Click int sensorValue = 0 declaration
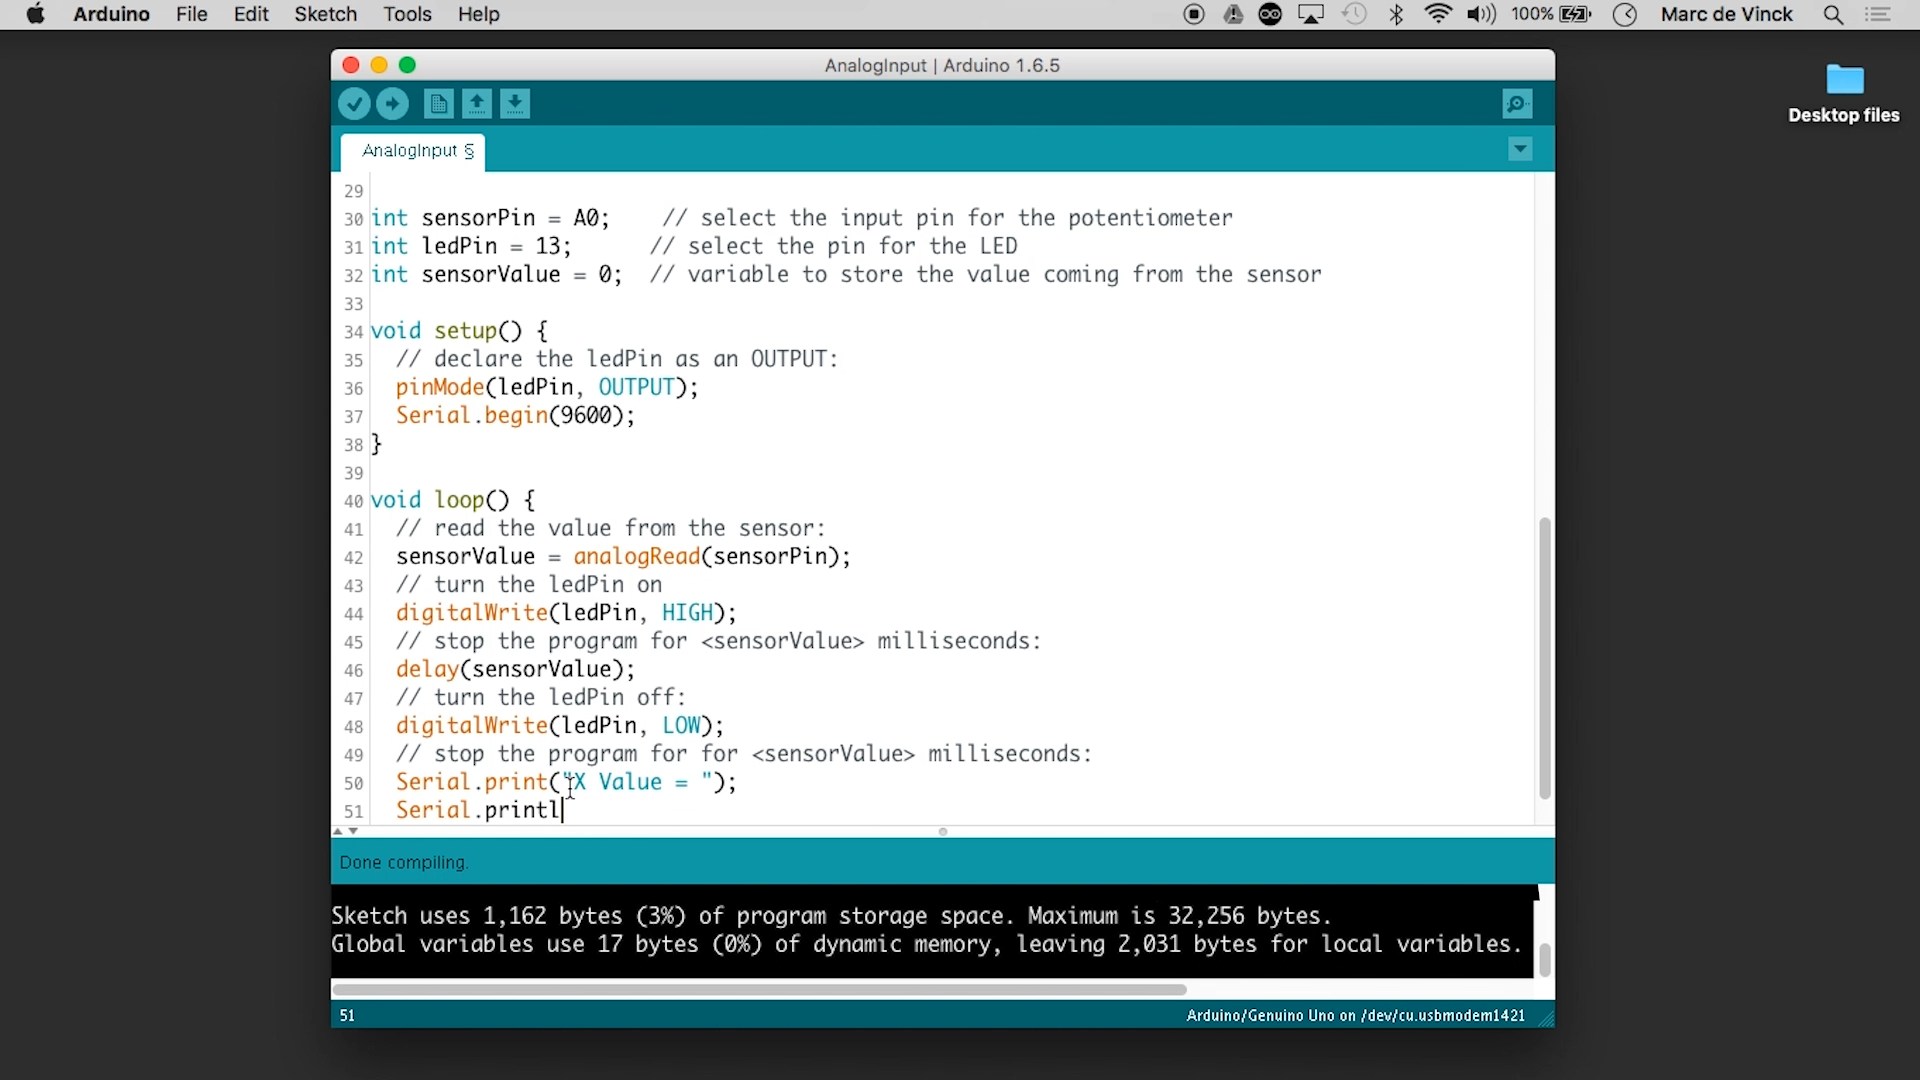Viewport: 1920px width, 1080px height. point(497,274)
